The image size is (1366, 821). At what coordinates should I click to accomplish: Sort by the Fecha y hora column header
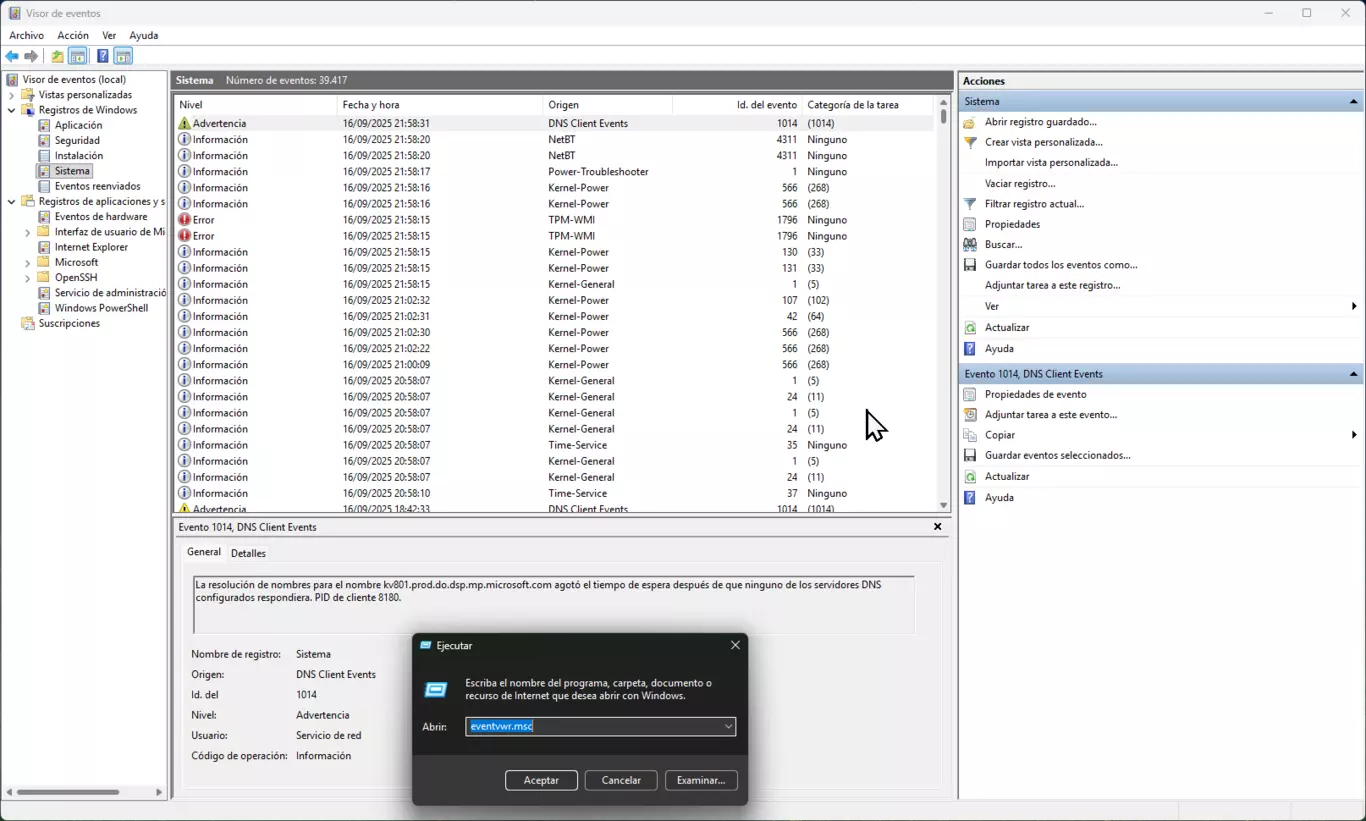440,104
